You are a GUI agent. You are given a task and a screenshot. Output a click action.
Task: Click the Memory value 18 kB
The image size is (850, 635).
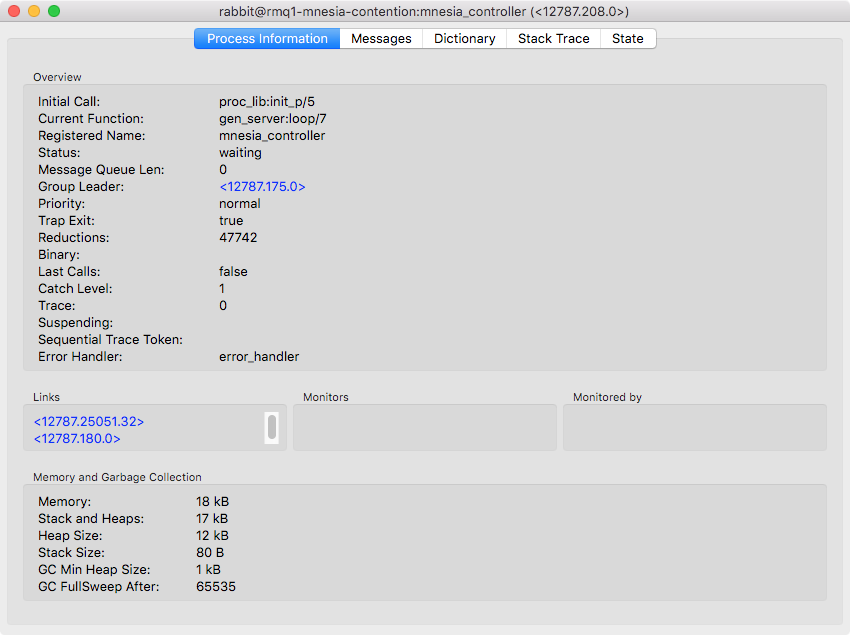point(212,501)
